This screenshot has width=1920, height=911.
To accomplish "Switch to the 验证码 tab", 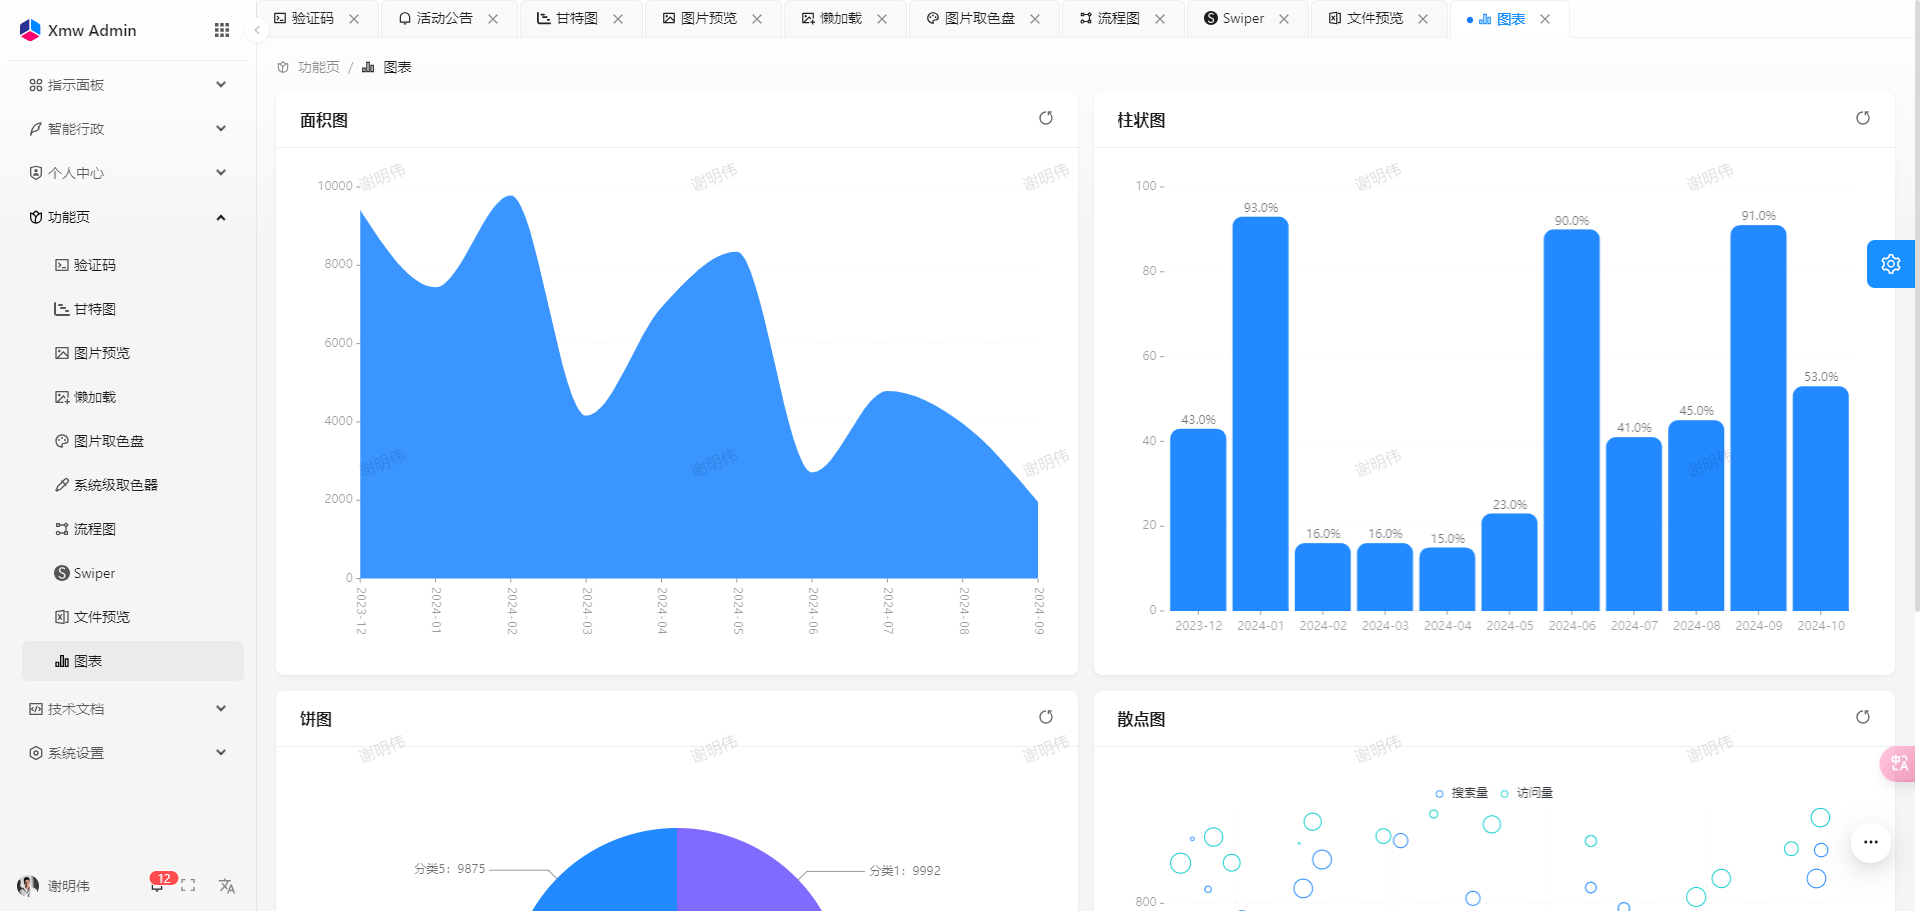I will 304,18.
